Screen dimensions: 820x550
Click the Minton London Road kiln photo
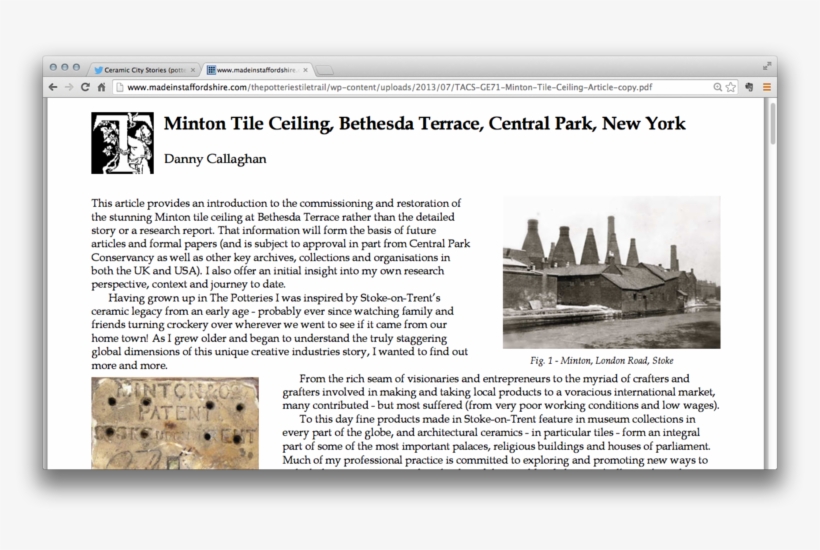[x=611, y=272]
